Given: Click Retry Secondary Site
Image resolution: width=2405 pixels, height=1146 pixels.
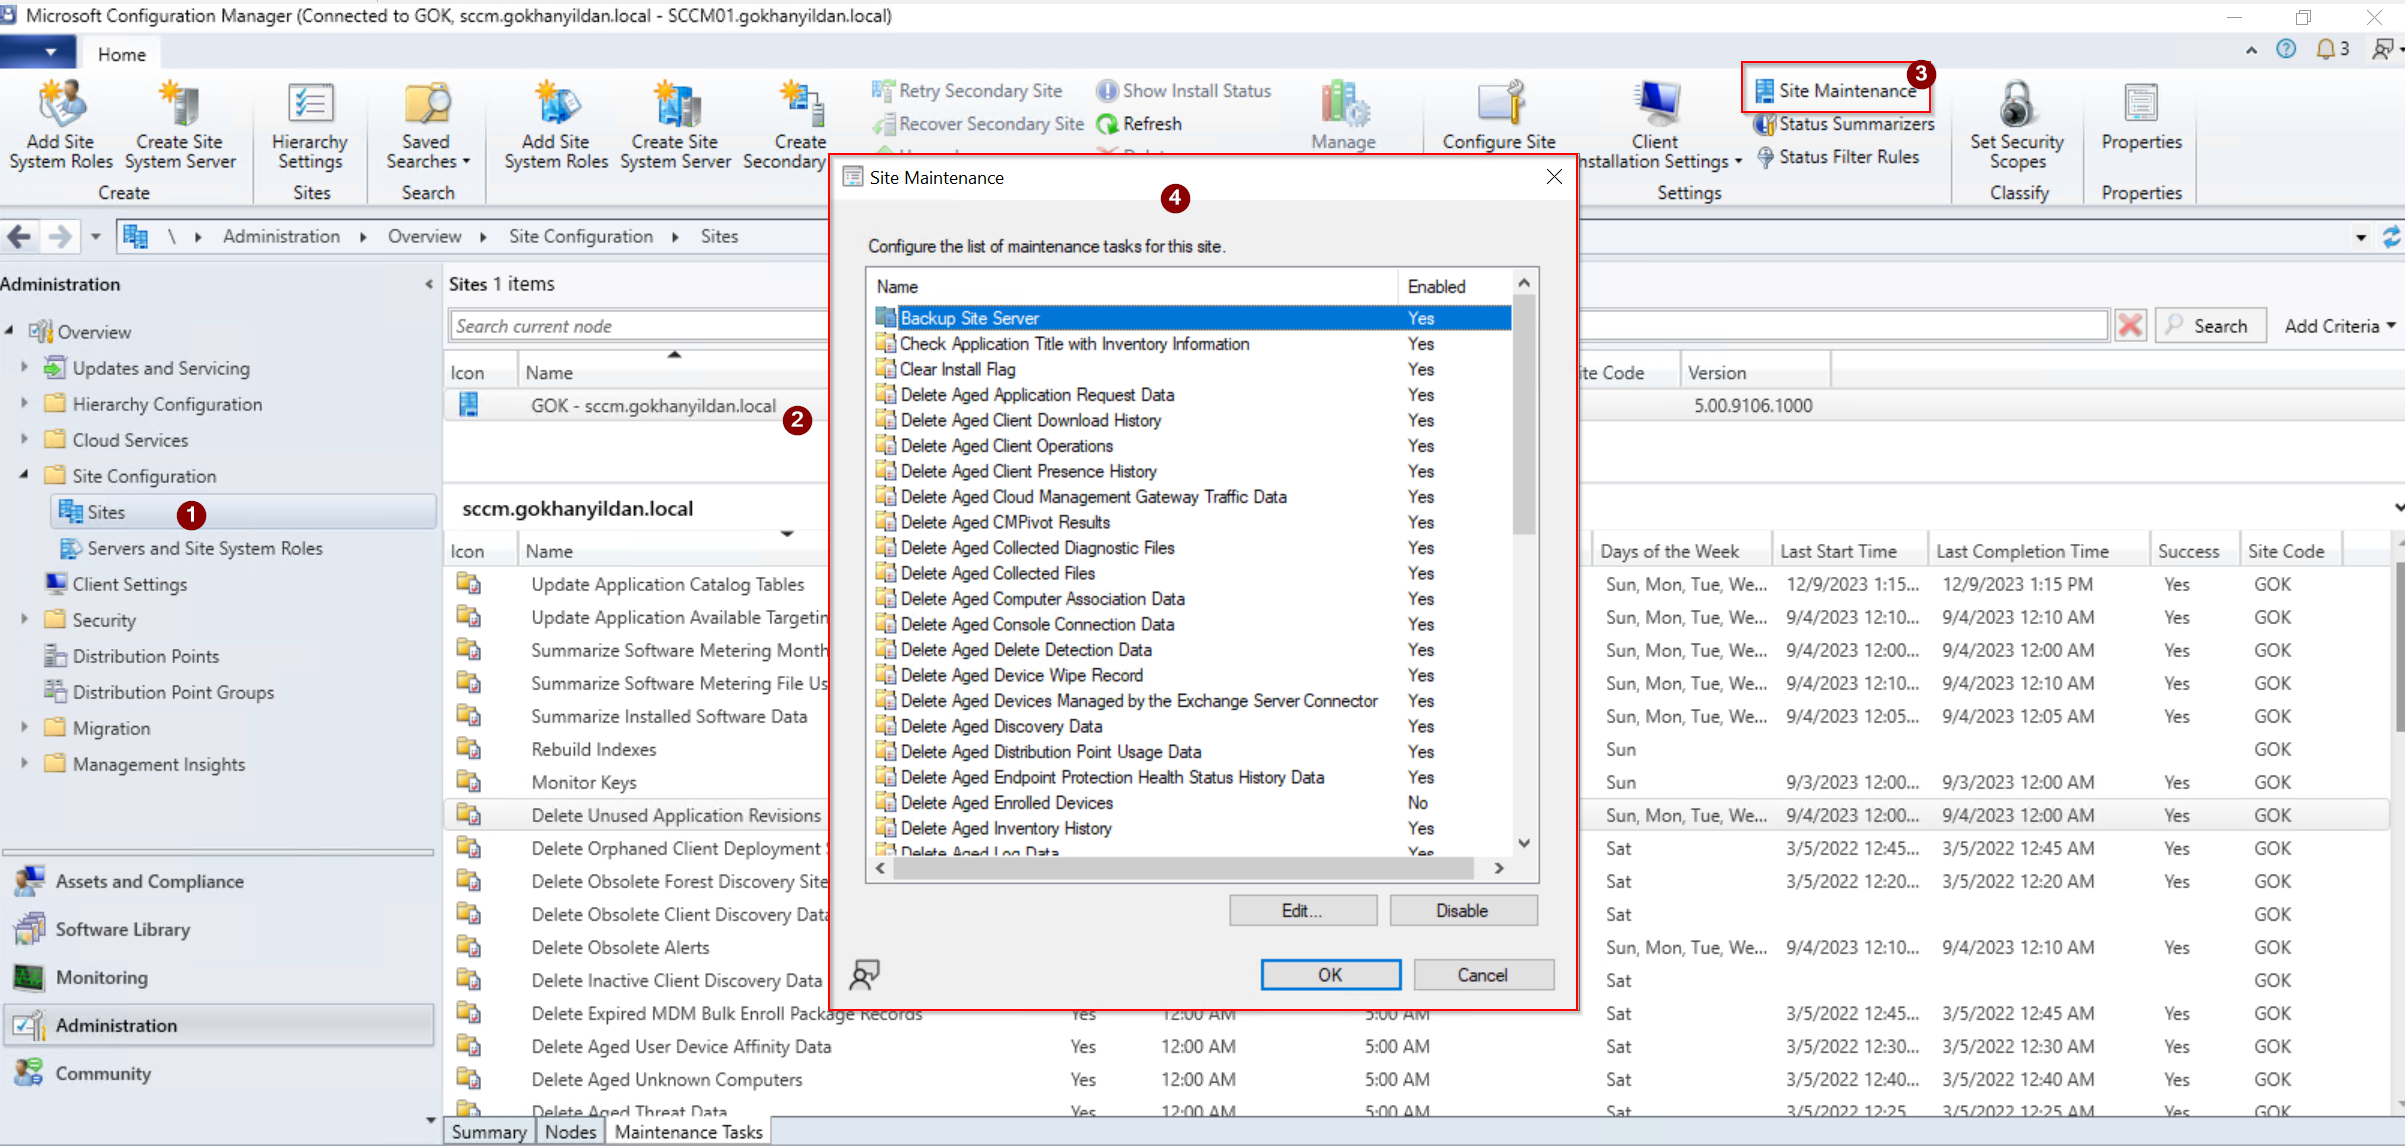Looking at the screenshot, I should click(x=966, y=91).
